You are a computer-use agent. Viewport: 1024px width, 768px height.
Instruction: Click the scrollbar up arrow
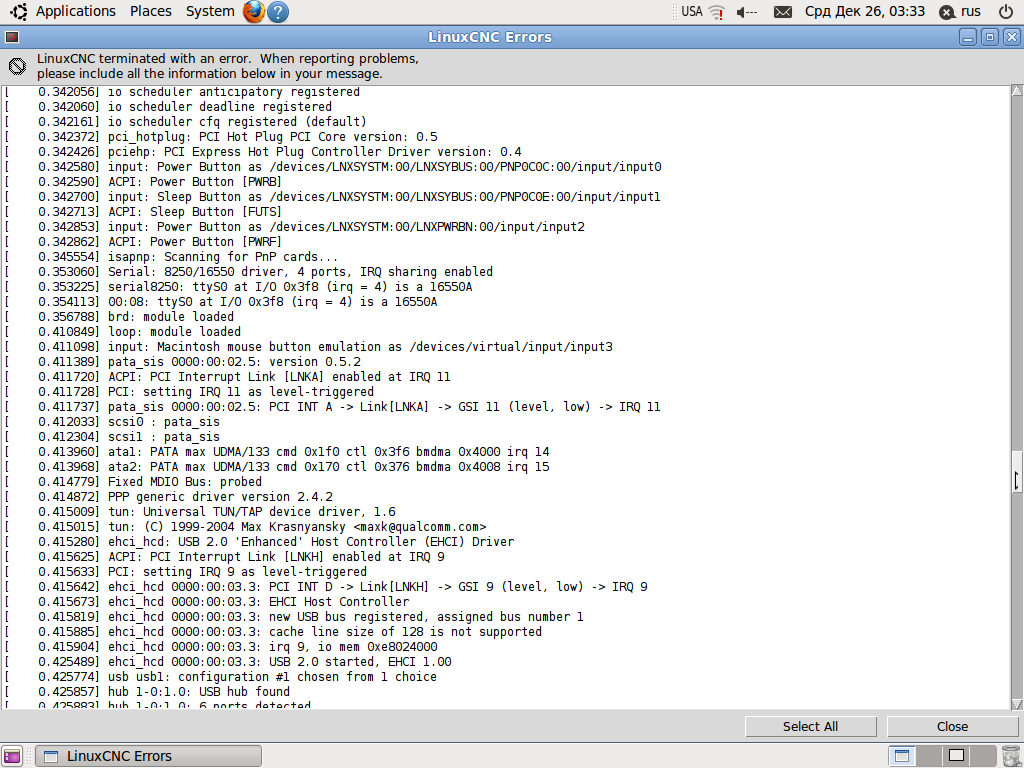1017,91
